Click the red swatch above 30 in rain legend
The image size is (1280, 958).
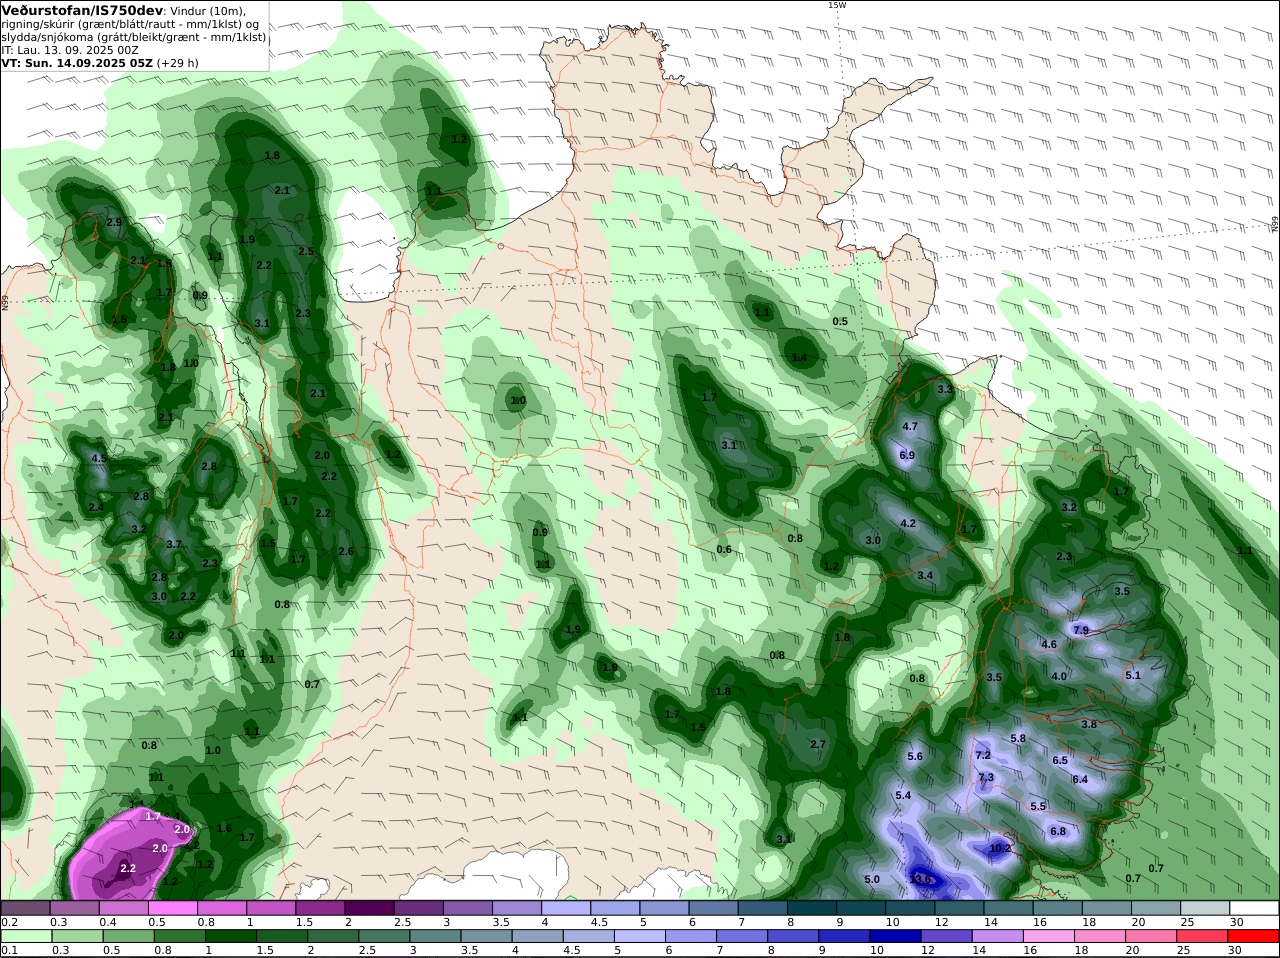tap(1254, 936)
